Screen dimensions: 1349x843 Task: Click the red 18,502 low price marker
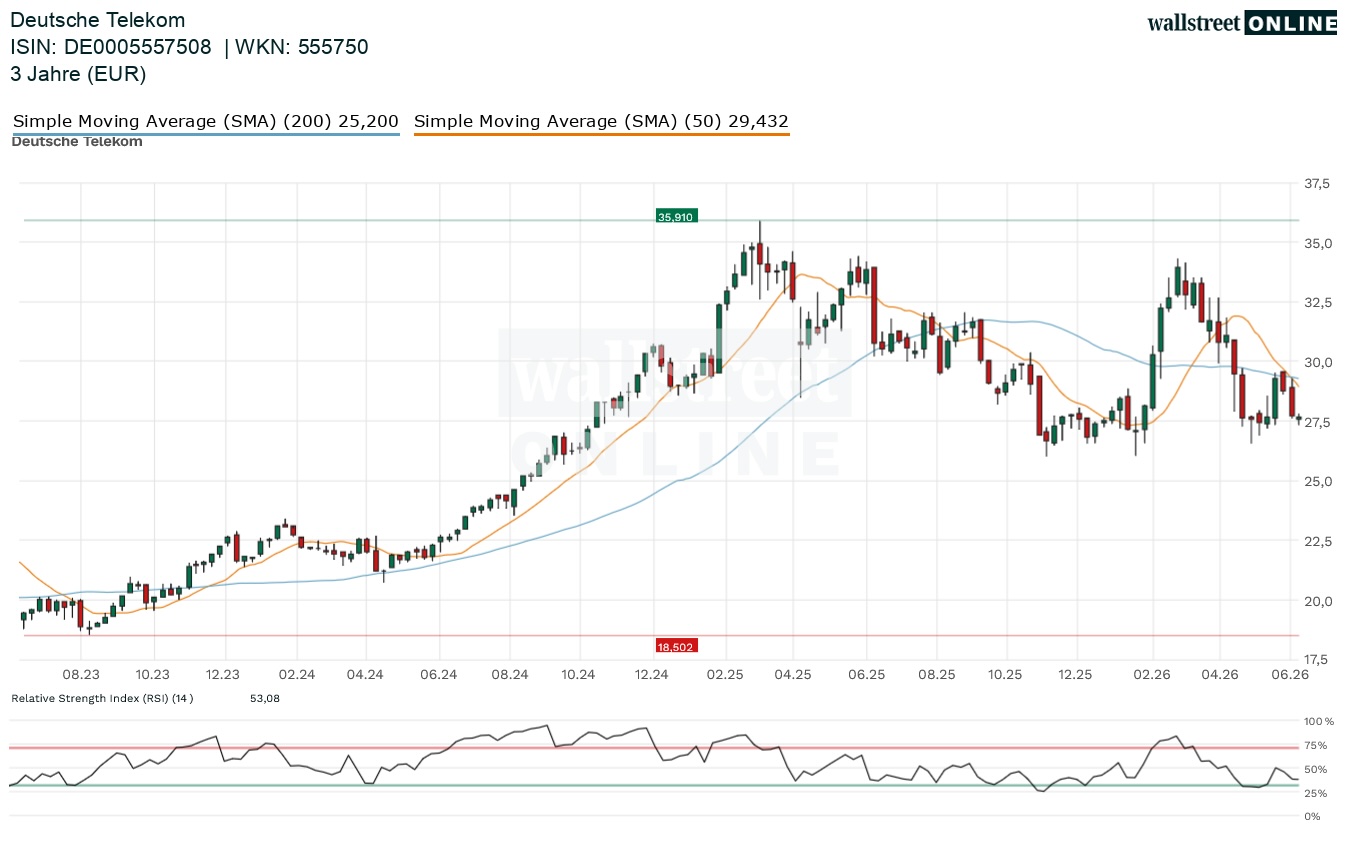pyautogui.click(x=677, y=647)
